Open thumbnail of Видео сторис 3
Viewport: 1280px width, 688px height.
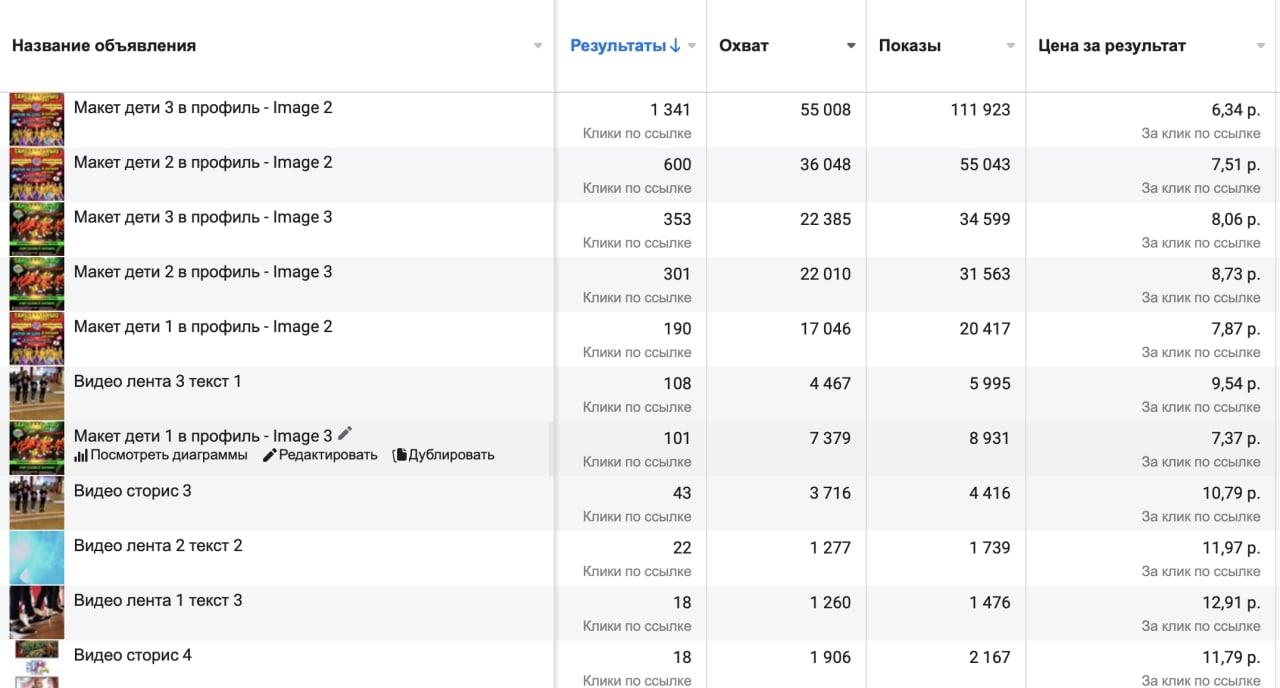pos(37,503)
